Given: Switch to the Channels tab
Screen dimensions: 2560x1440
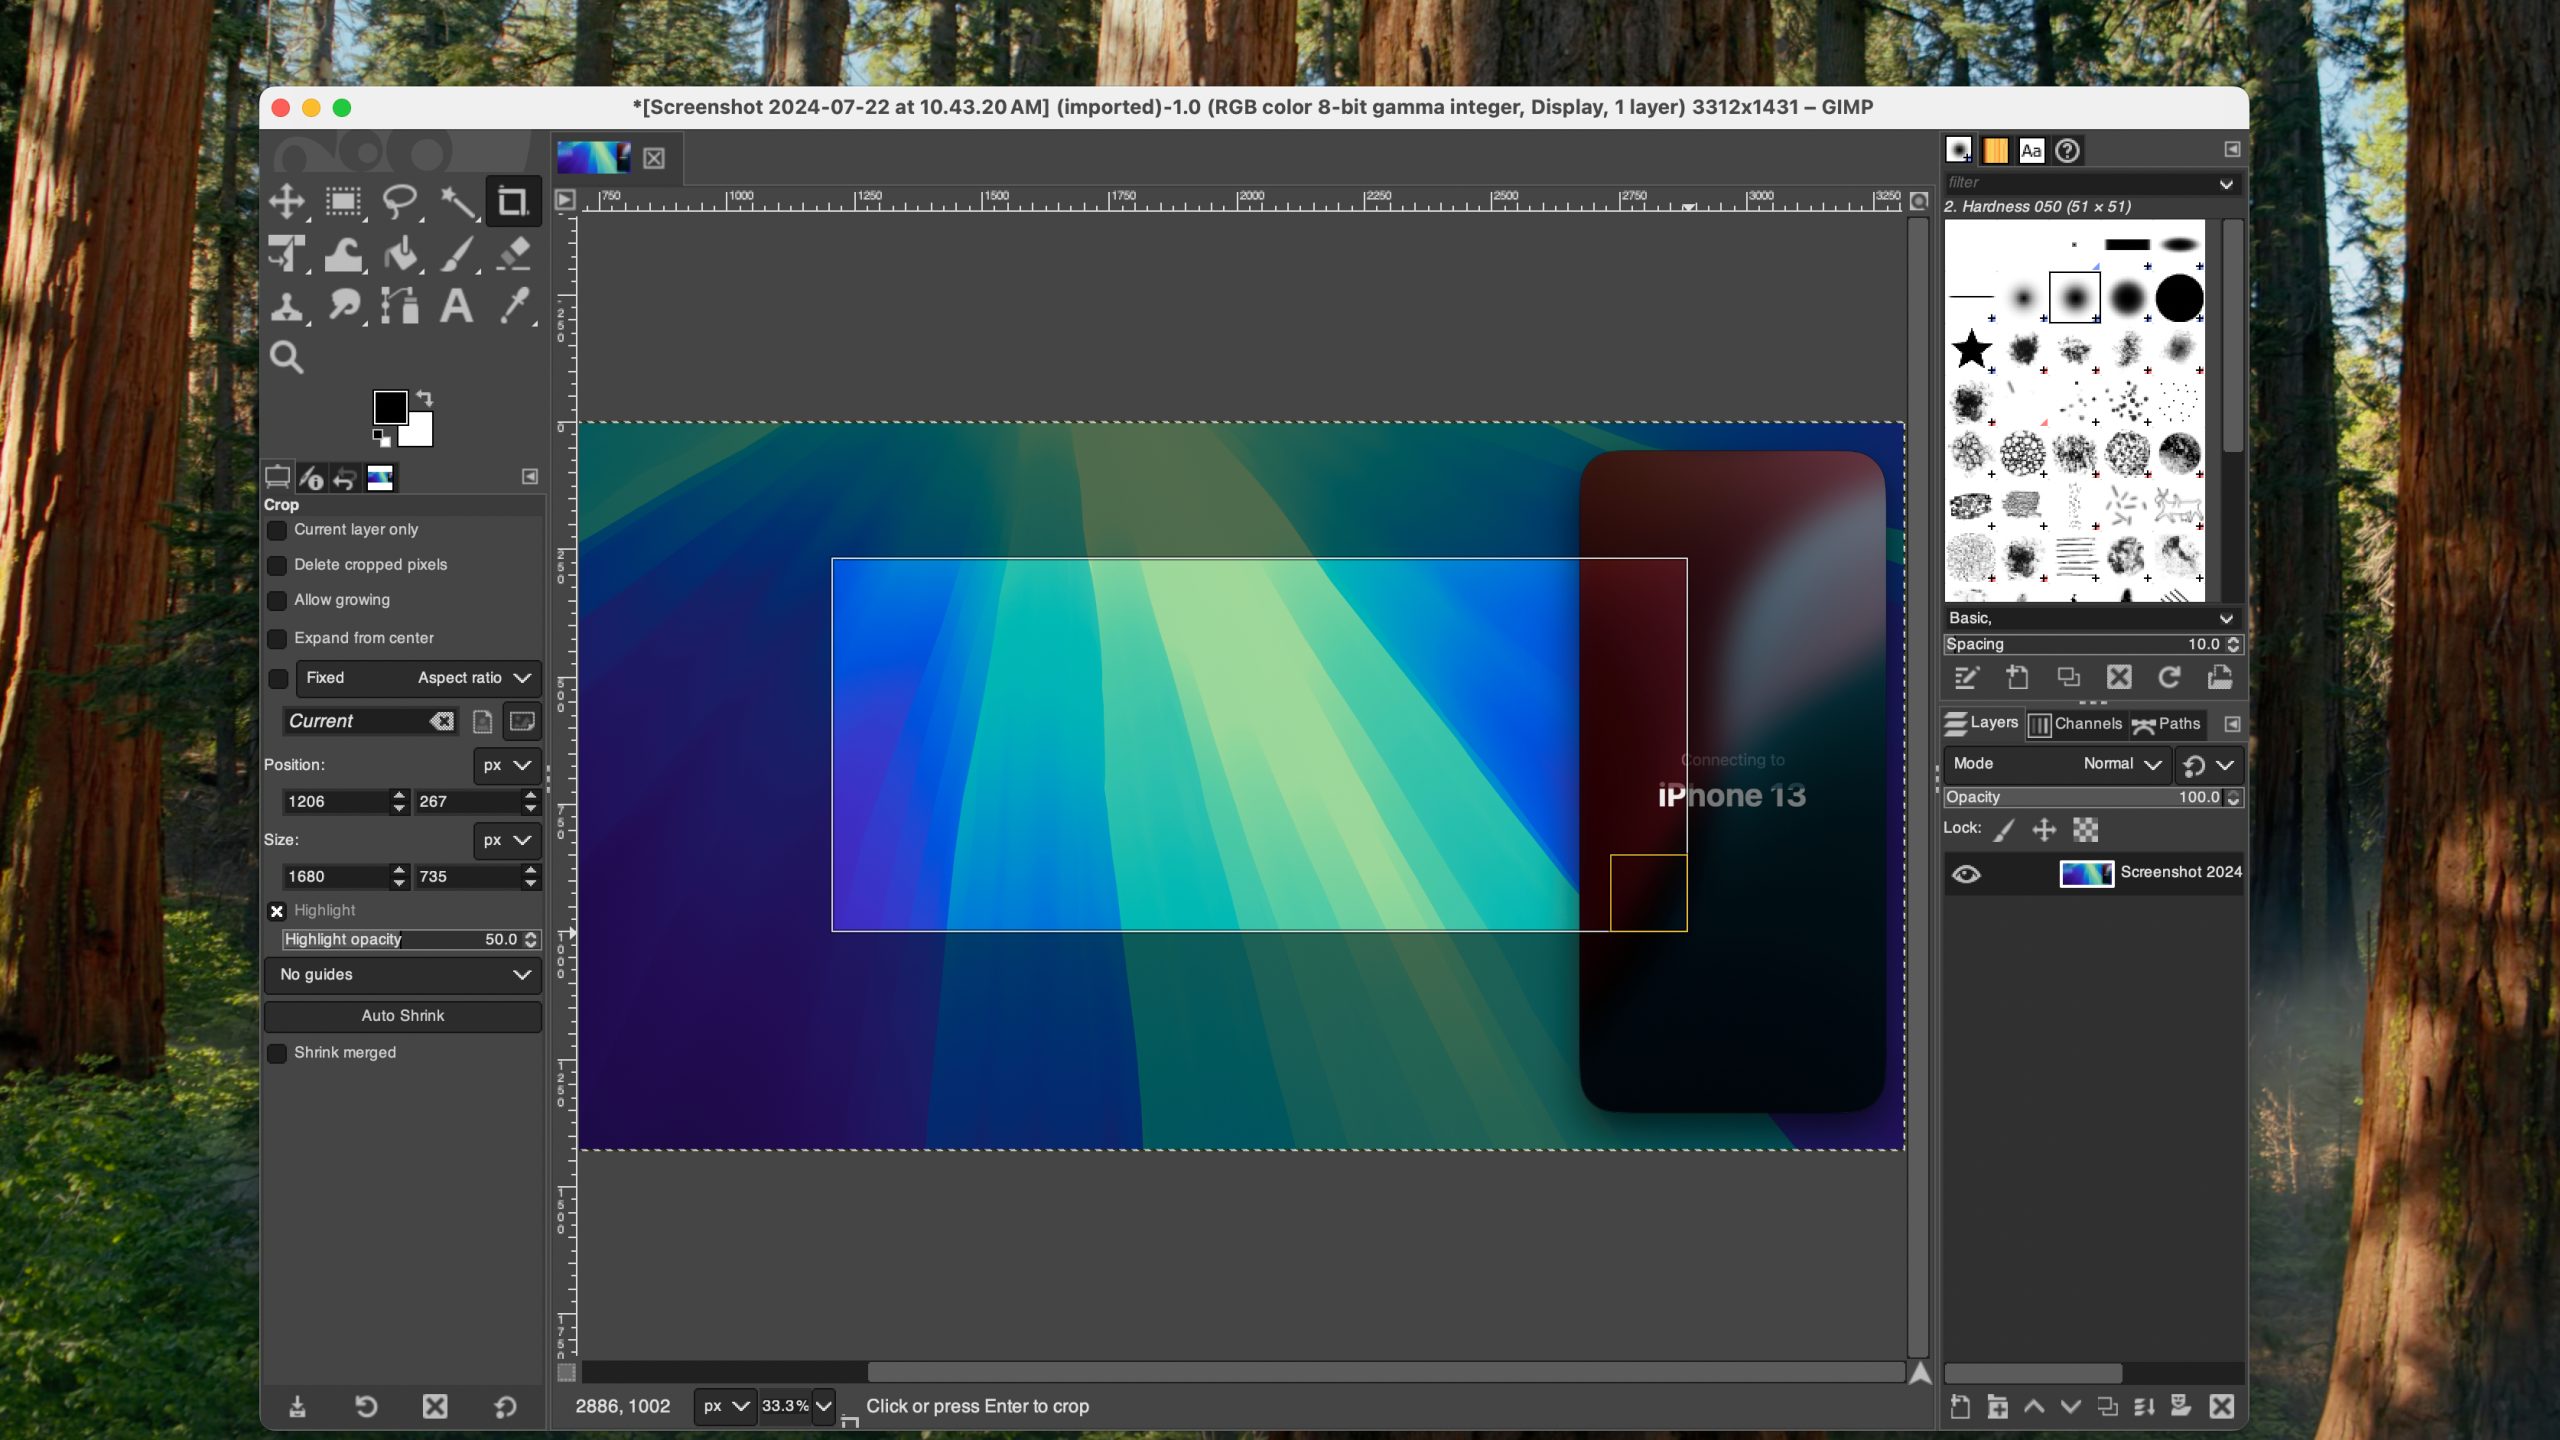Looking at the screenshot, I should point(2075,724).
